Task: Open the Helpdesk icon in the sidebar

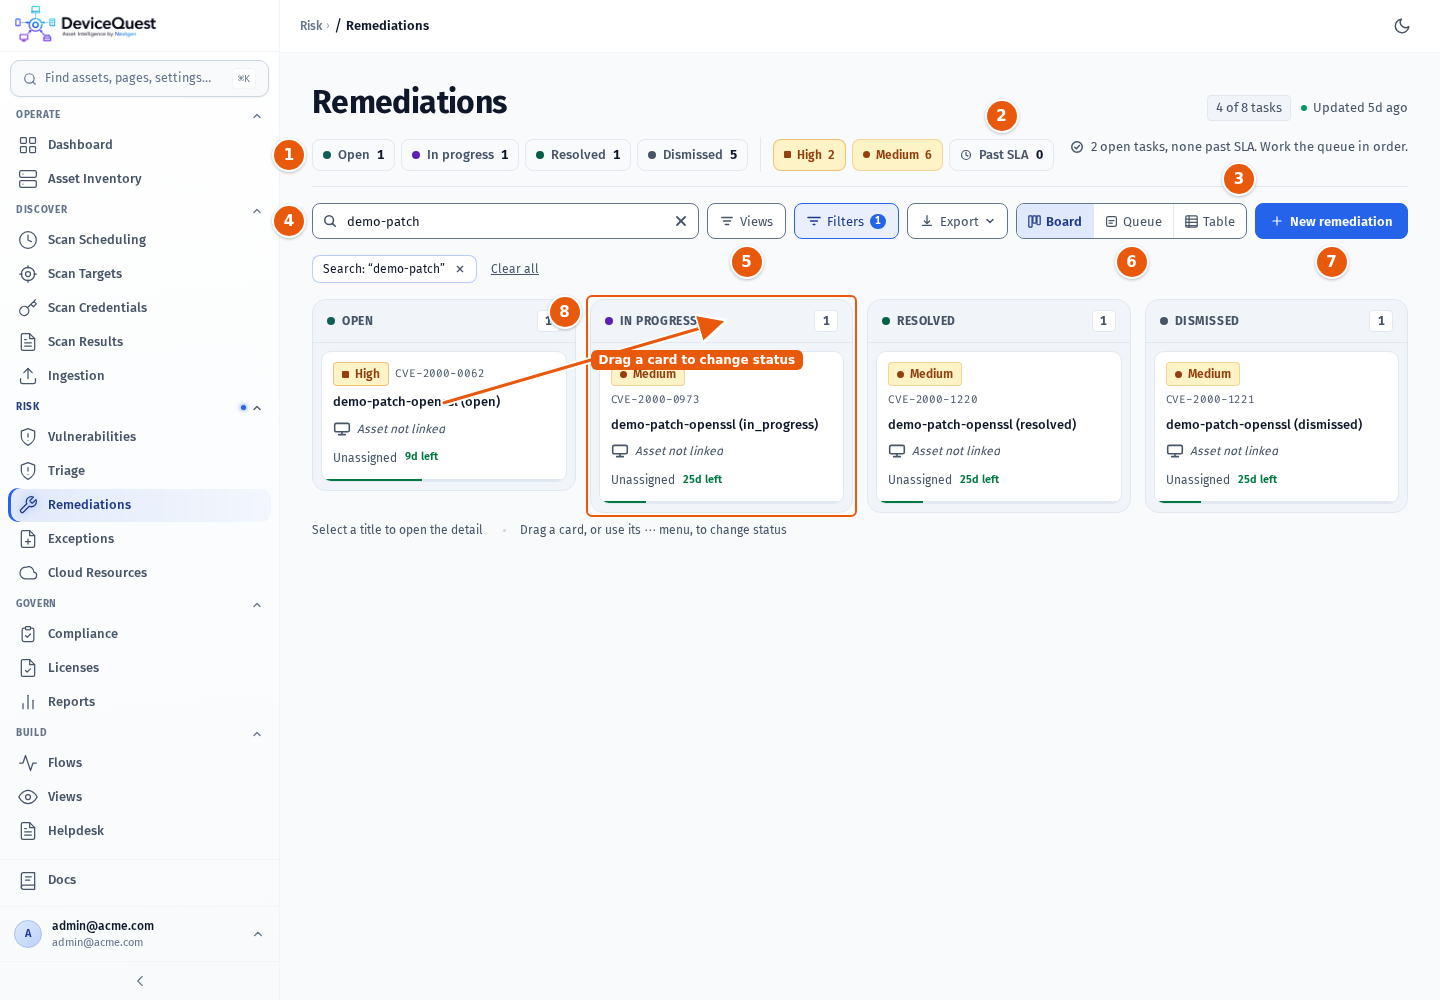Action: (x=28, y=831)
